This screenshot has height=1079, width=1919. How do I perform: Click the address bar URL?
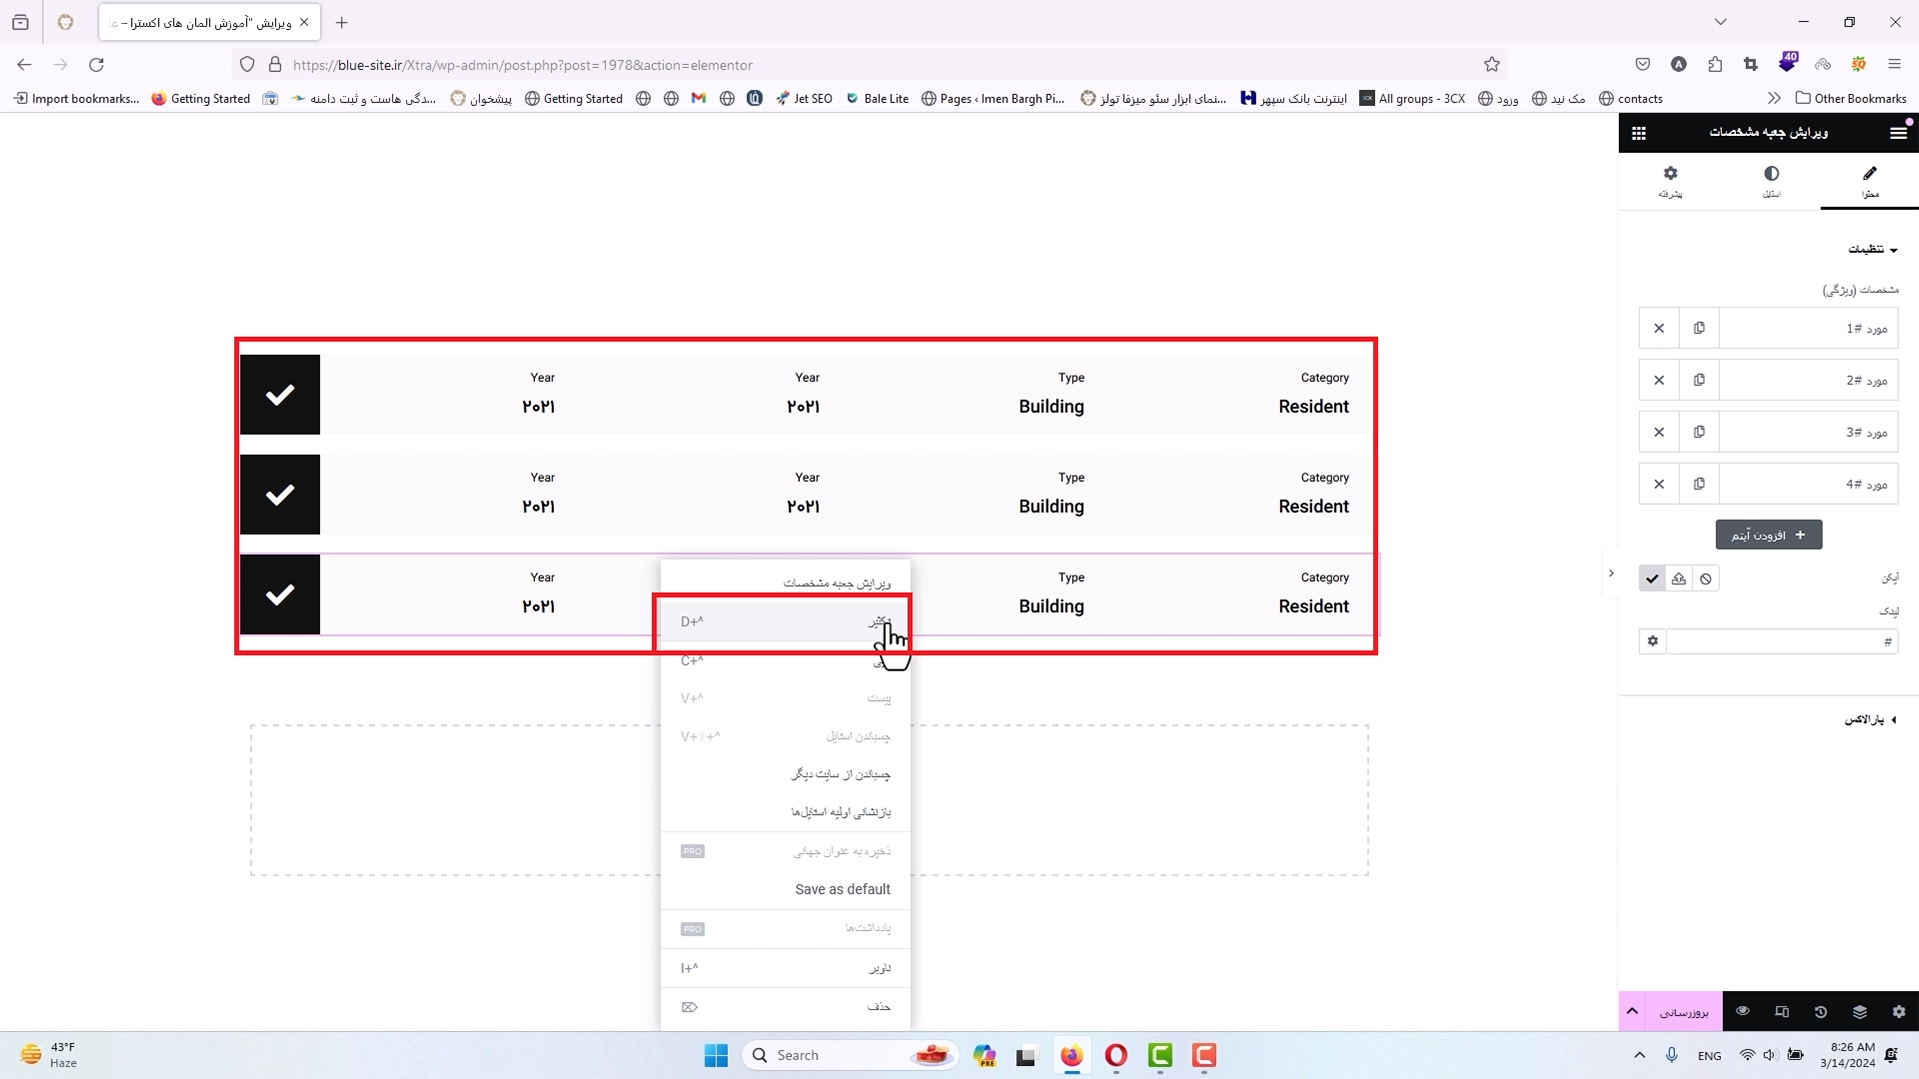click(x=522, y=65)
